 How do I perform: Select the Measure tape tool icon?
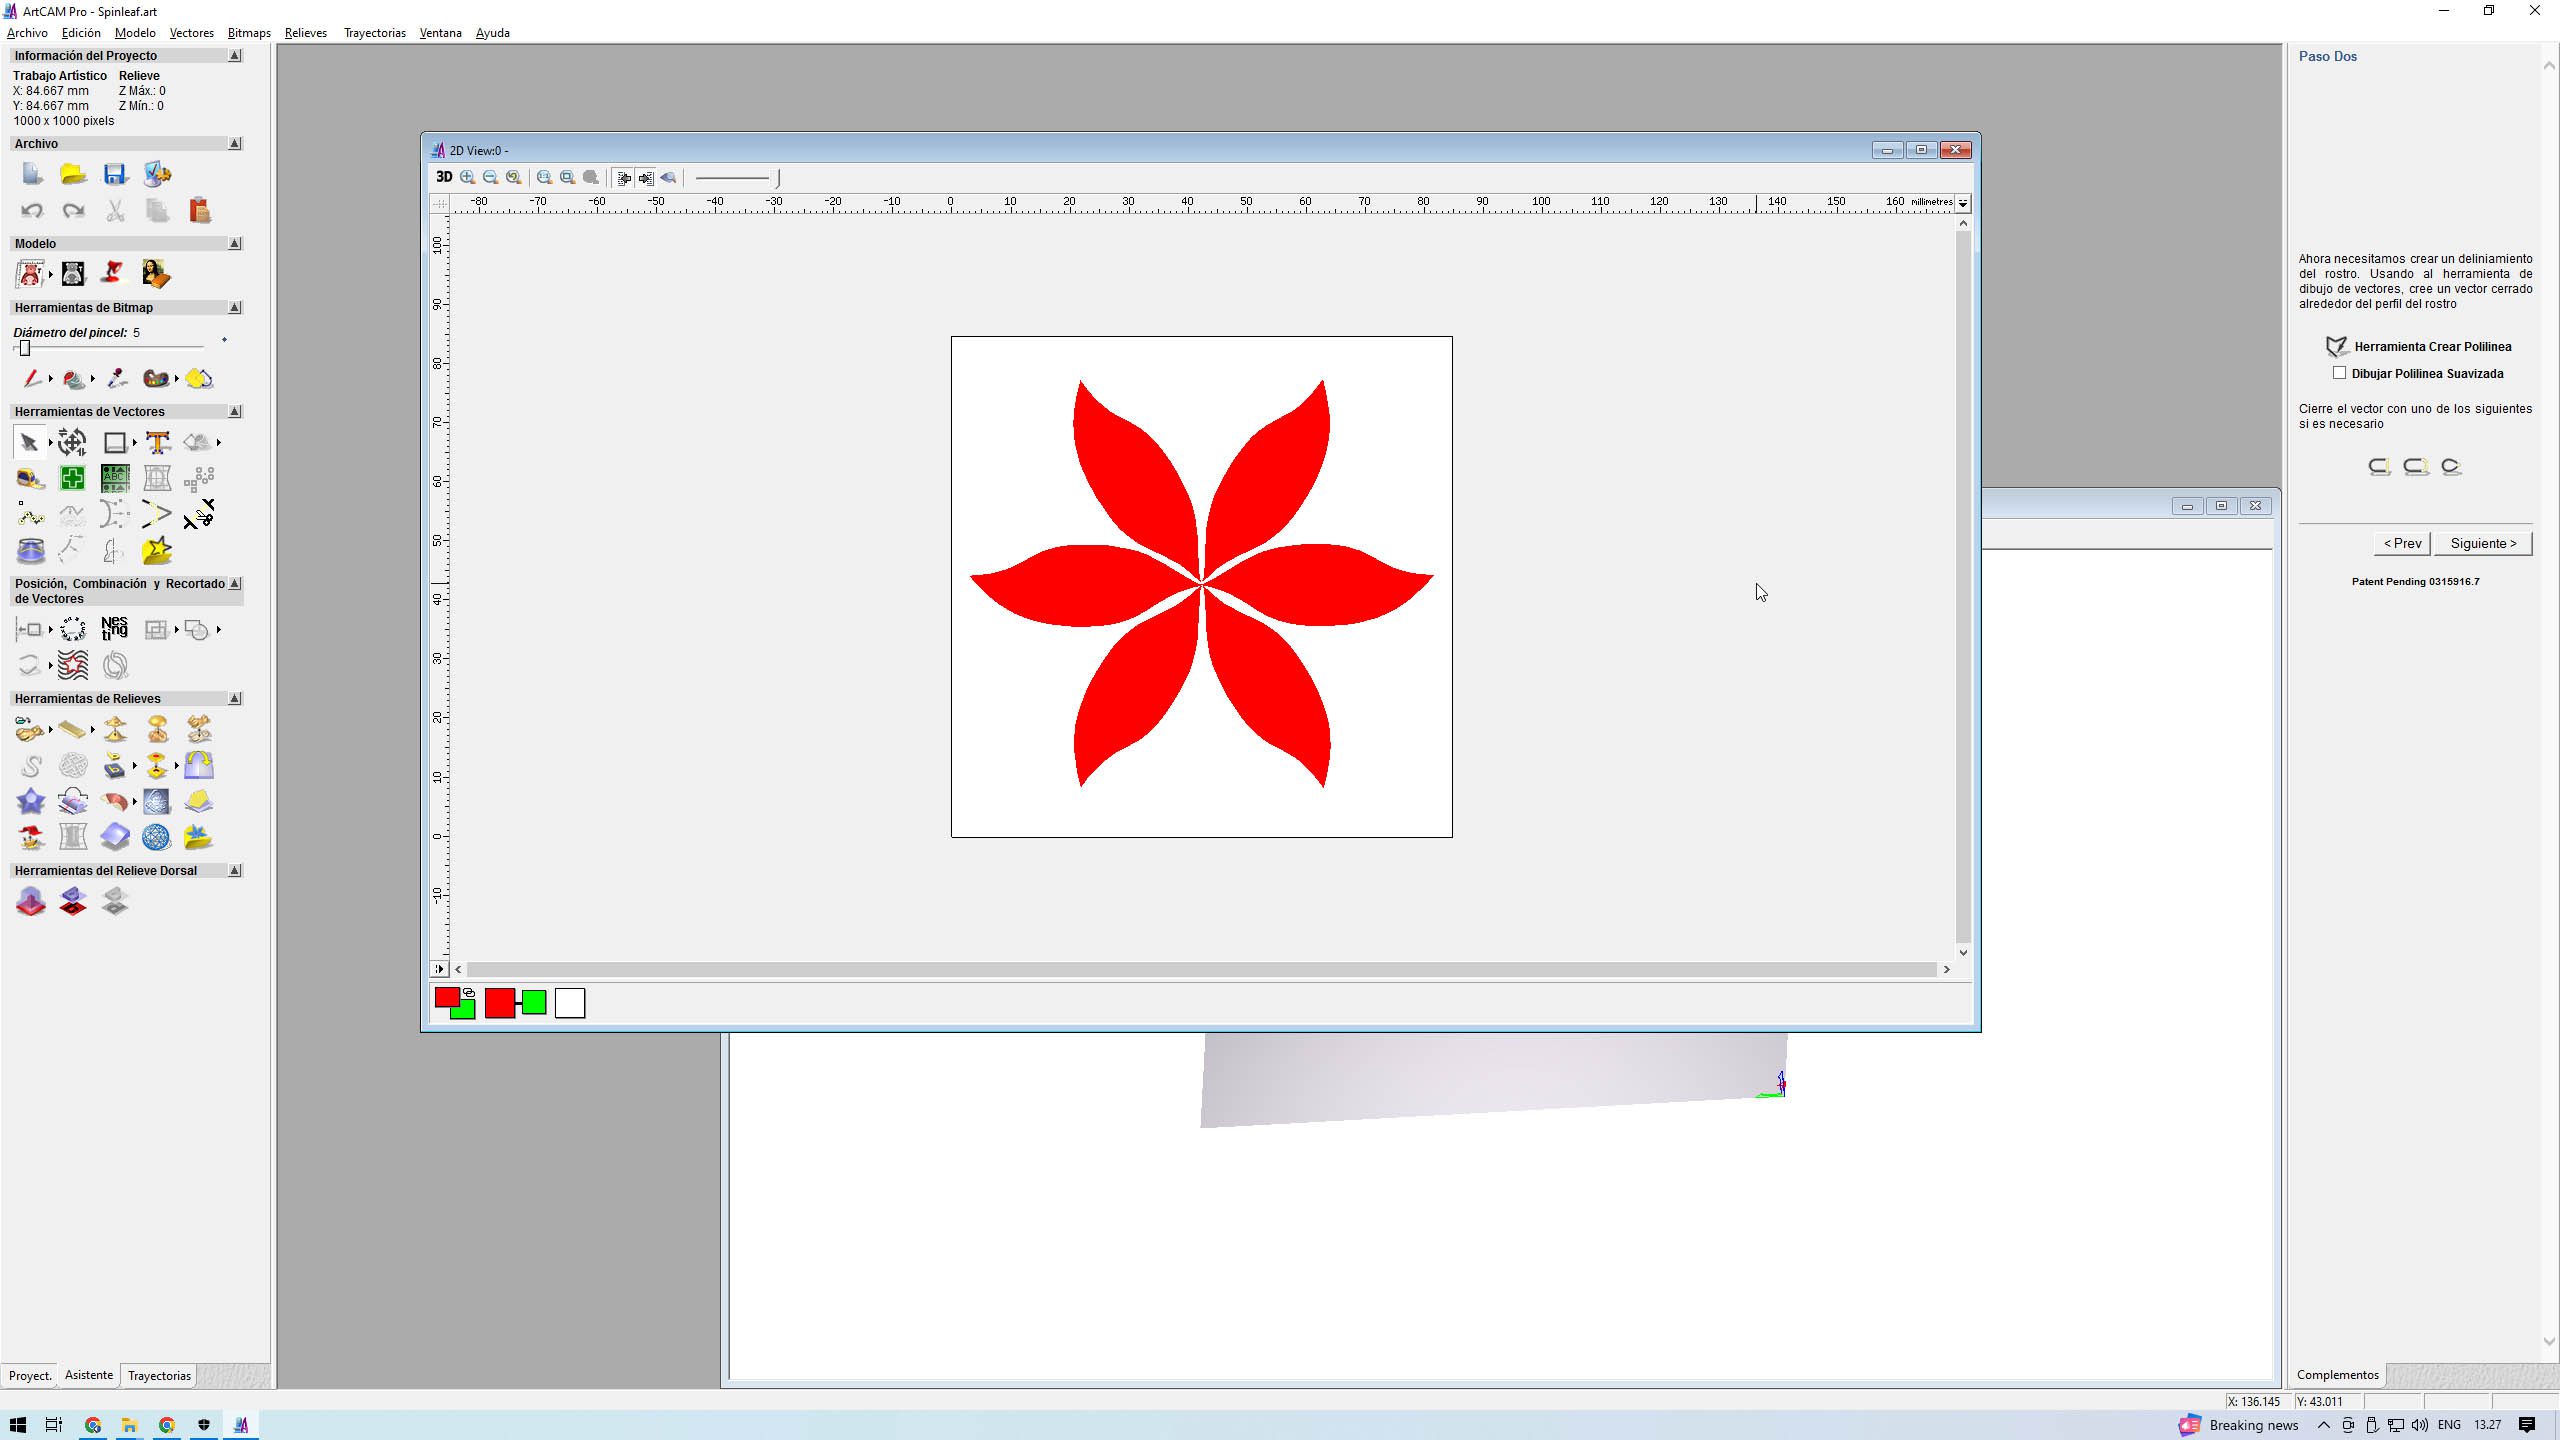pyautogui.click(x=30, y=478)
